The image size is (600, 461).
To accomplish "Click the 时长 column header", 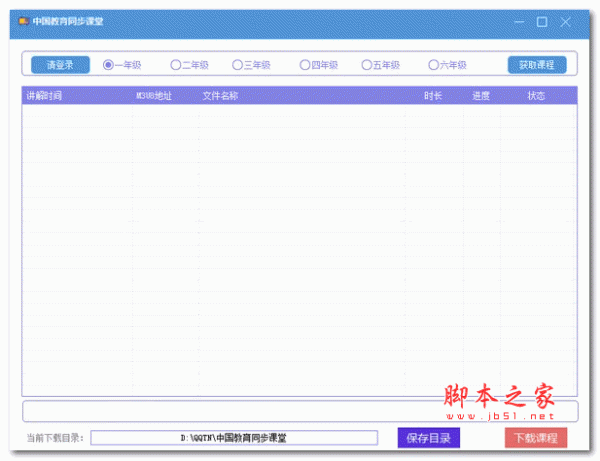I will [x=434, y=96].
